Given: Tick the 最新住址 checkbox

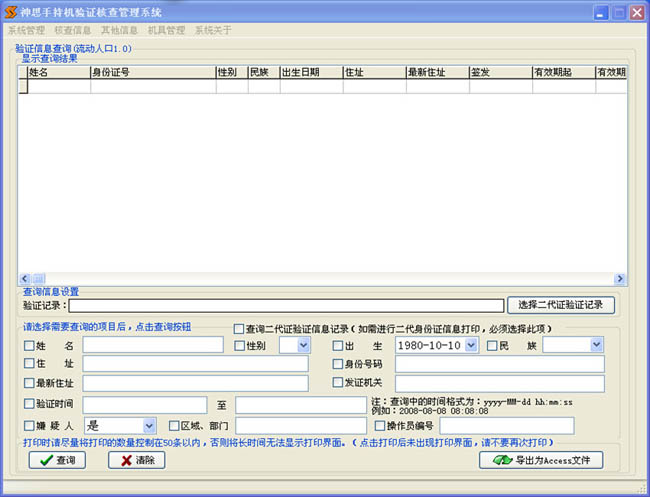Looking at the screenshot, I should [29, 383].
